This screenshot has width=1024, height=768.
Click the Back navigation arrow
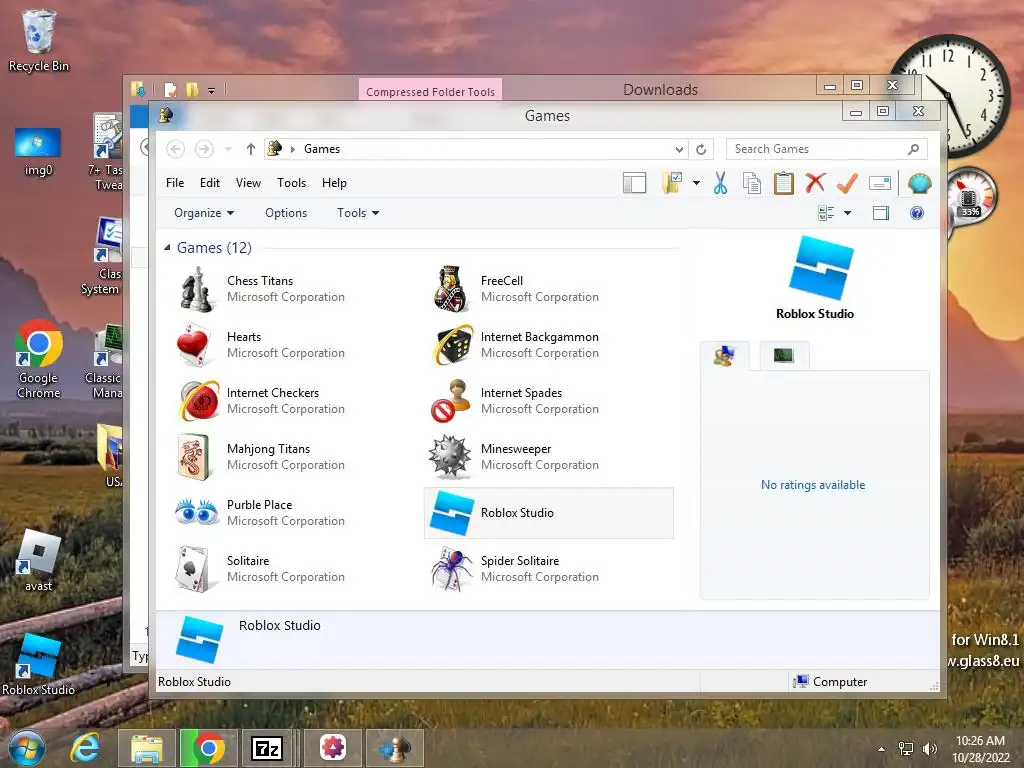pyautogui.click(x=175, y=150)
